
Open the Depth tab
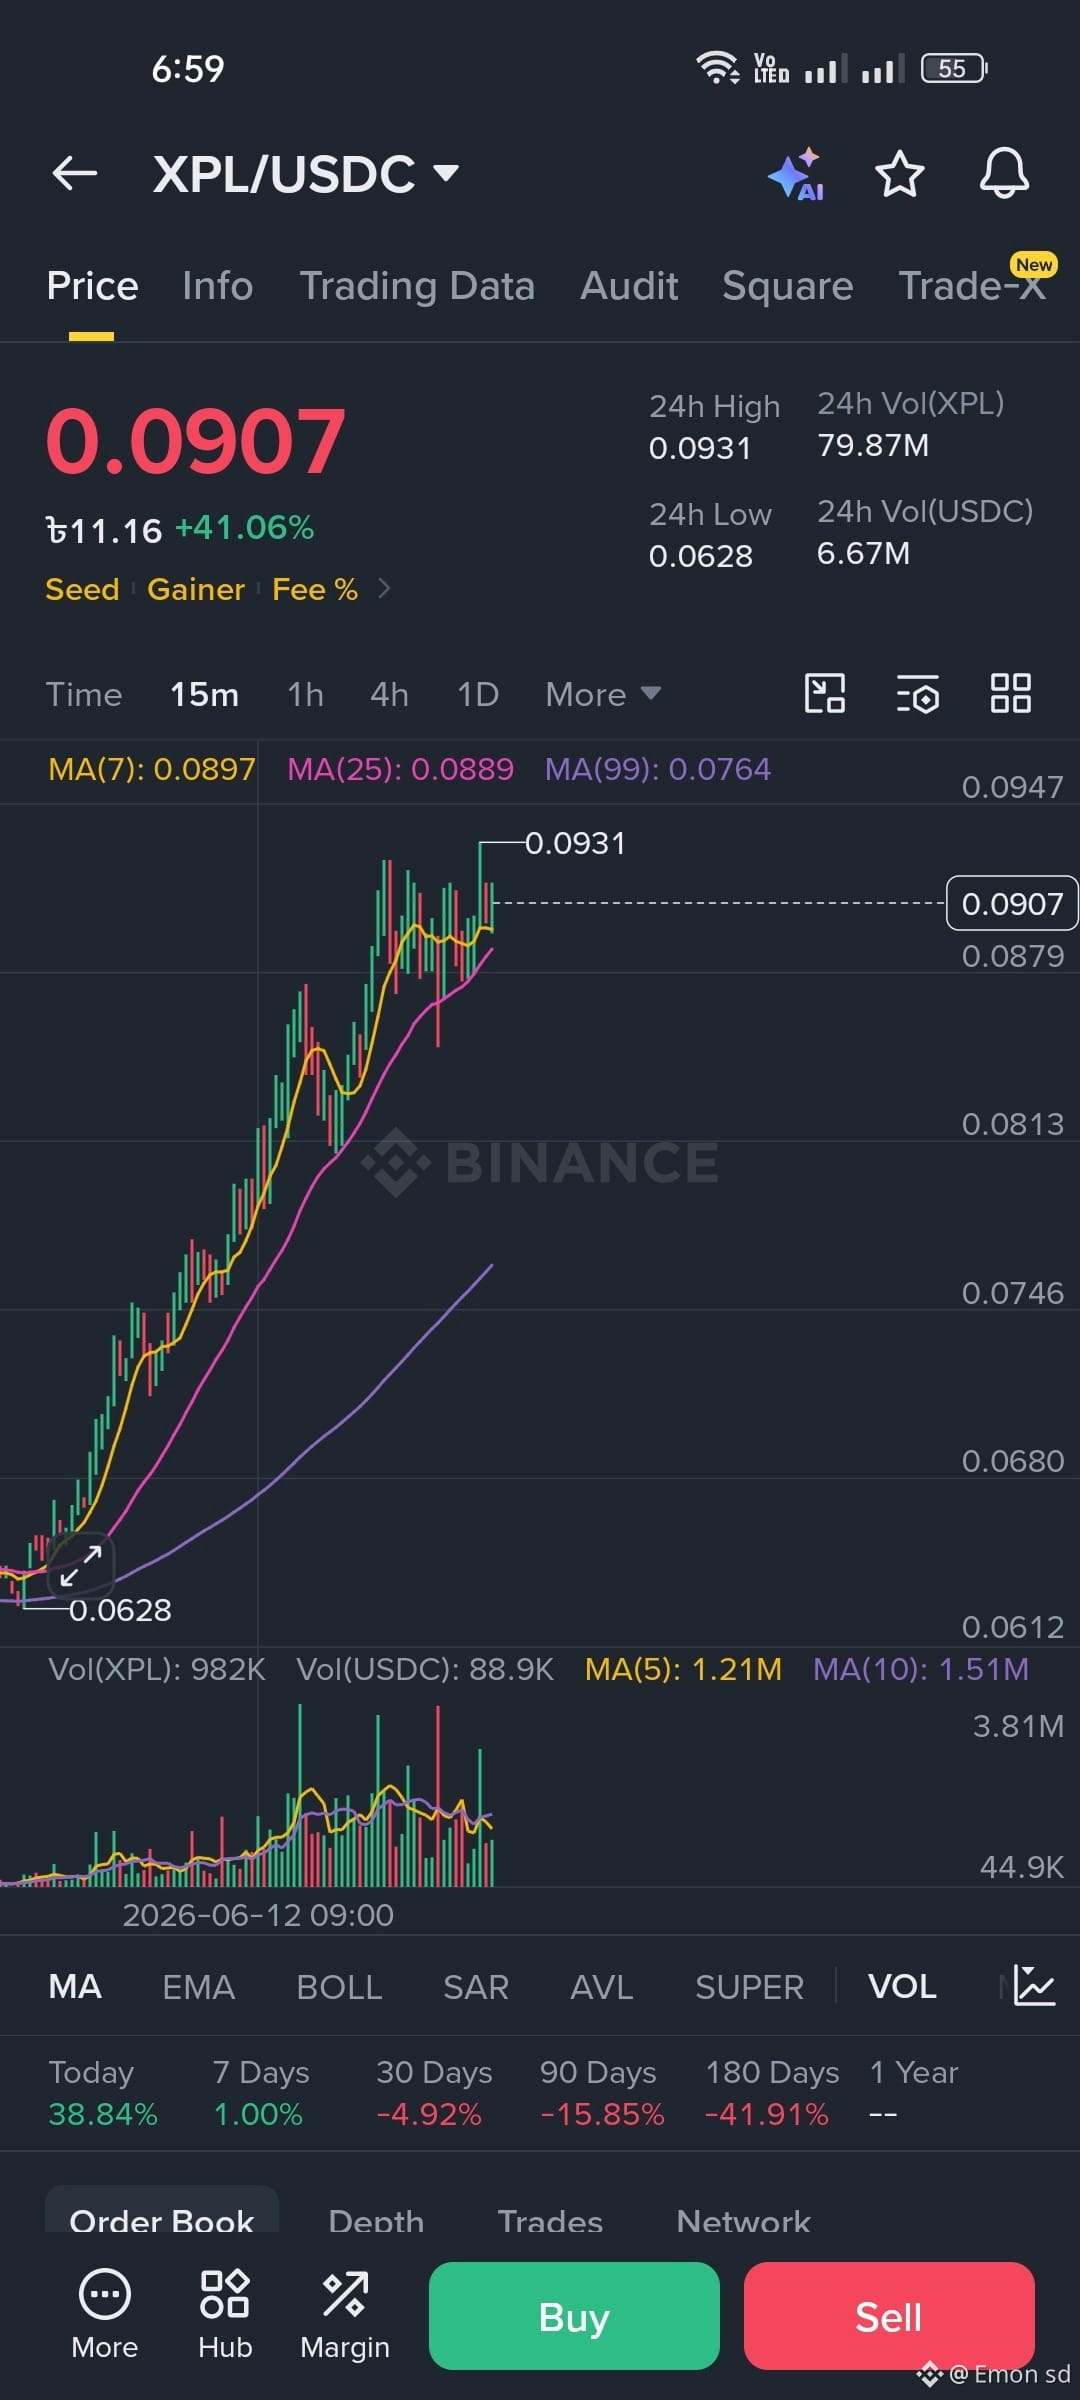pyautogui.click(x=376, y=2221)
